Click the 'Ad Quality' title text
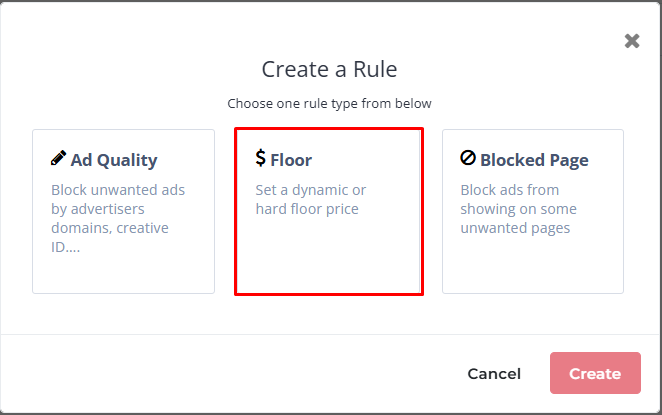This screenshot has width=662, height=415. tap(113, 160)
